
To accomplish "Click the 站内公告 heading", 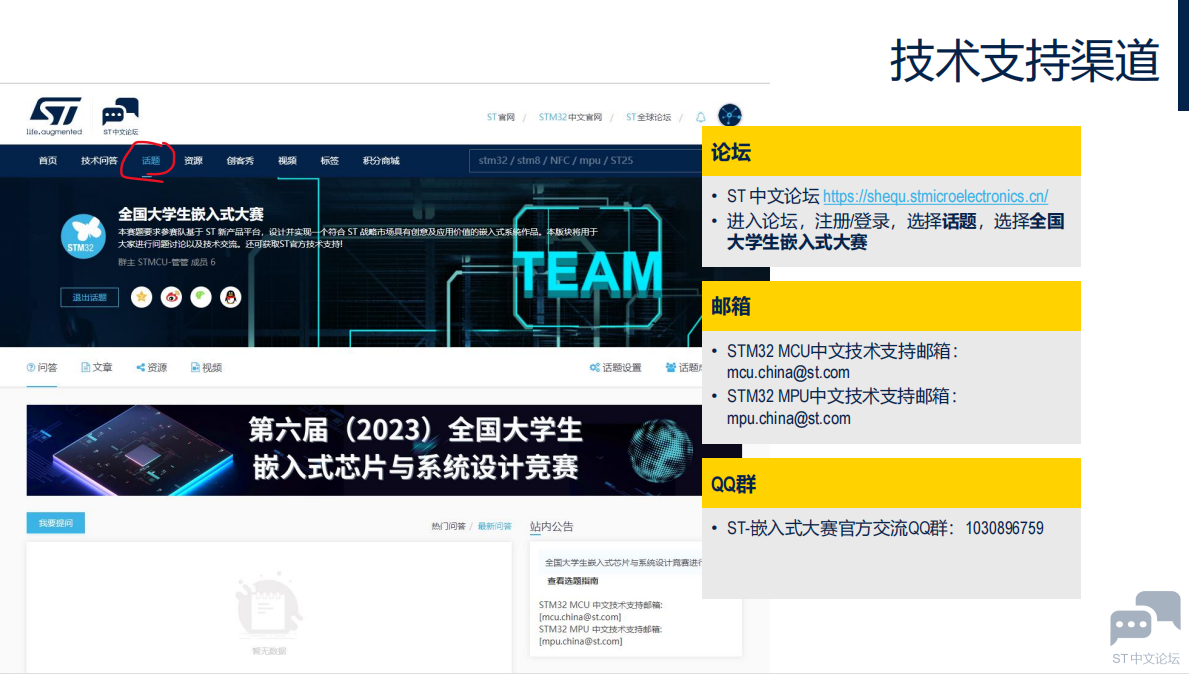I will point(551,526).
